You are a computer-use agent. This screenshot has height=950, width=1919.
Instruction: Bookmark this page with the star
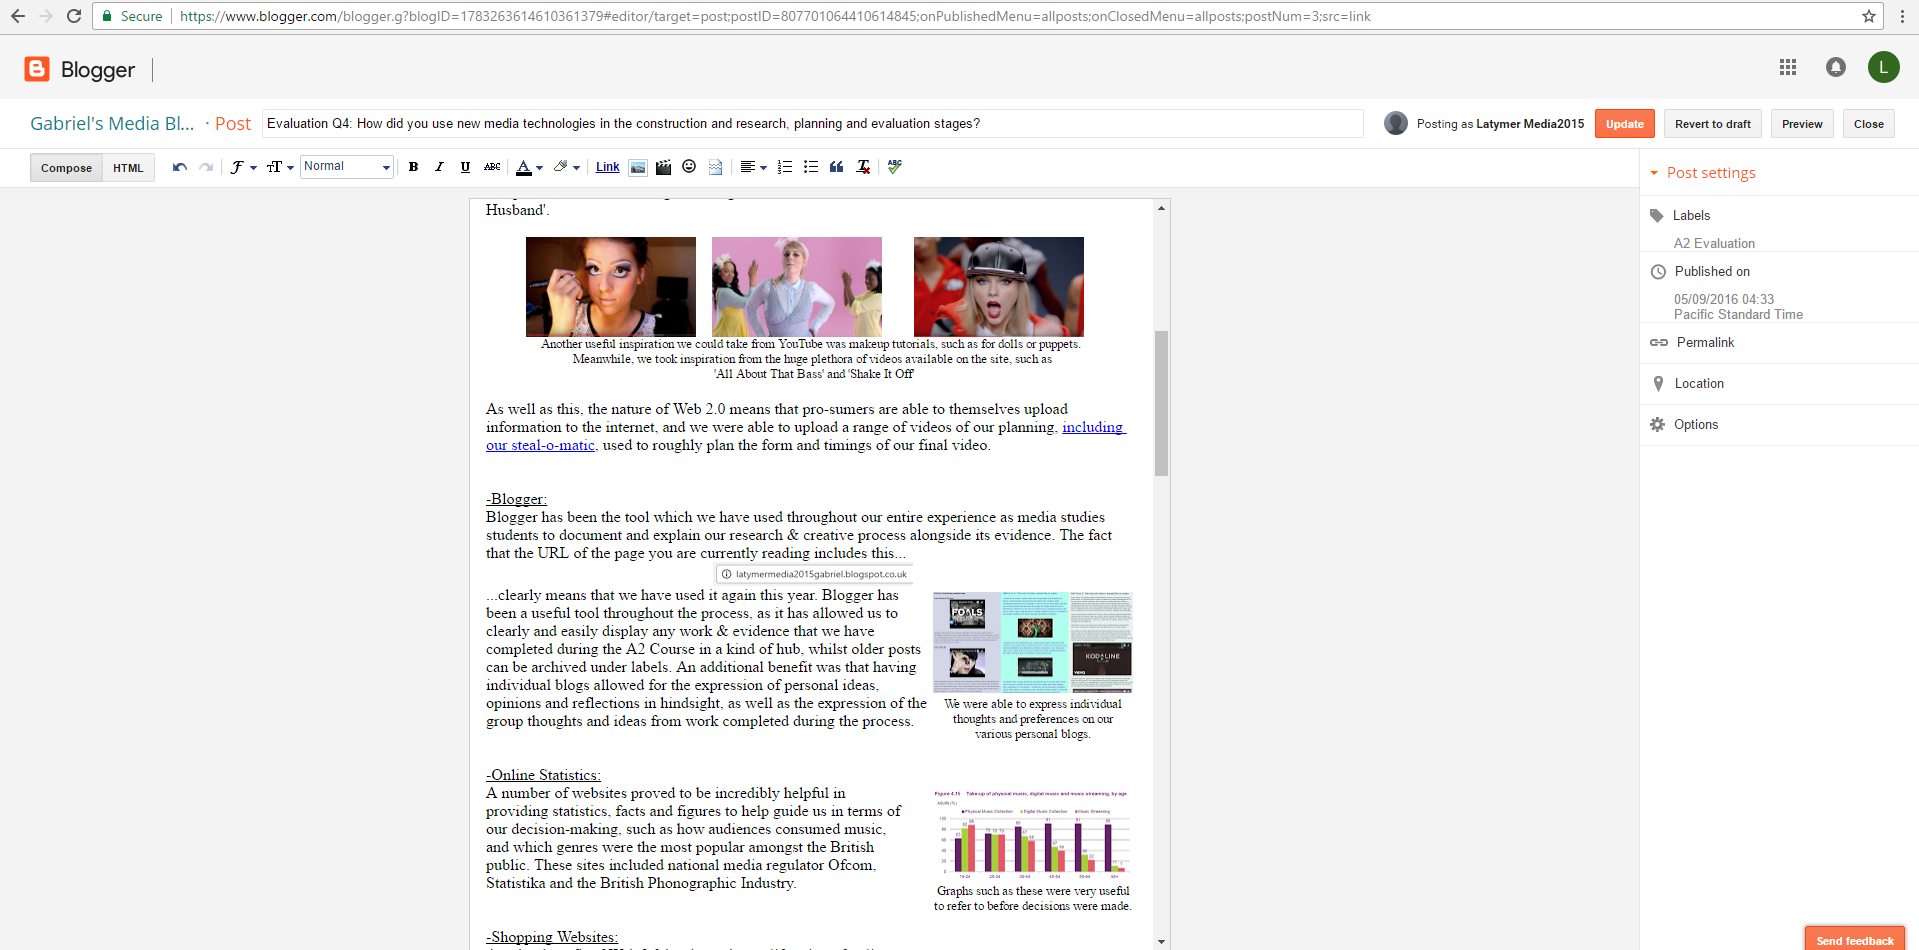tap(1868, 16)
